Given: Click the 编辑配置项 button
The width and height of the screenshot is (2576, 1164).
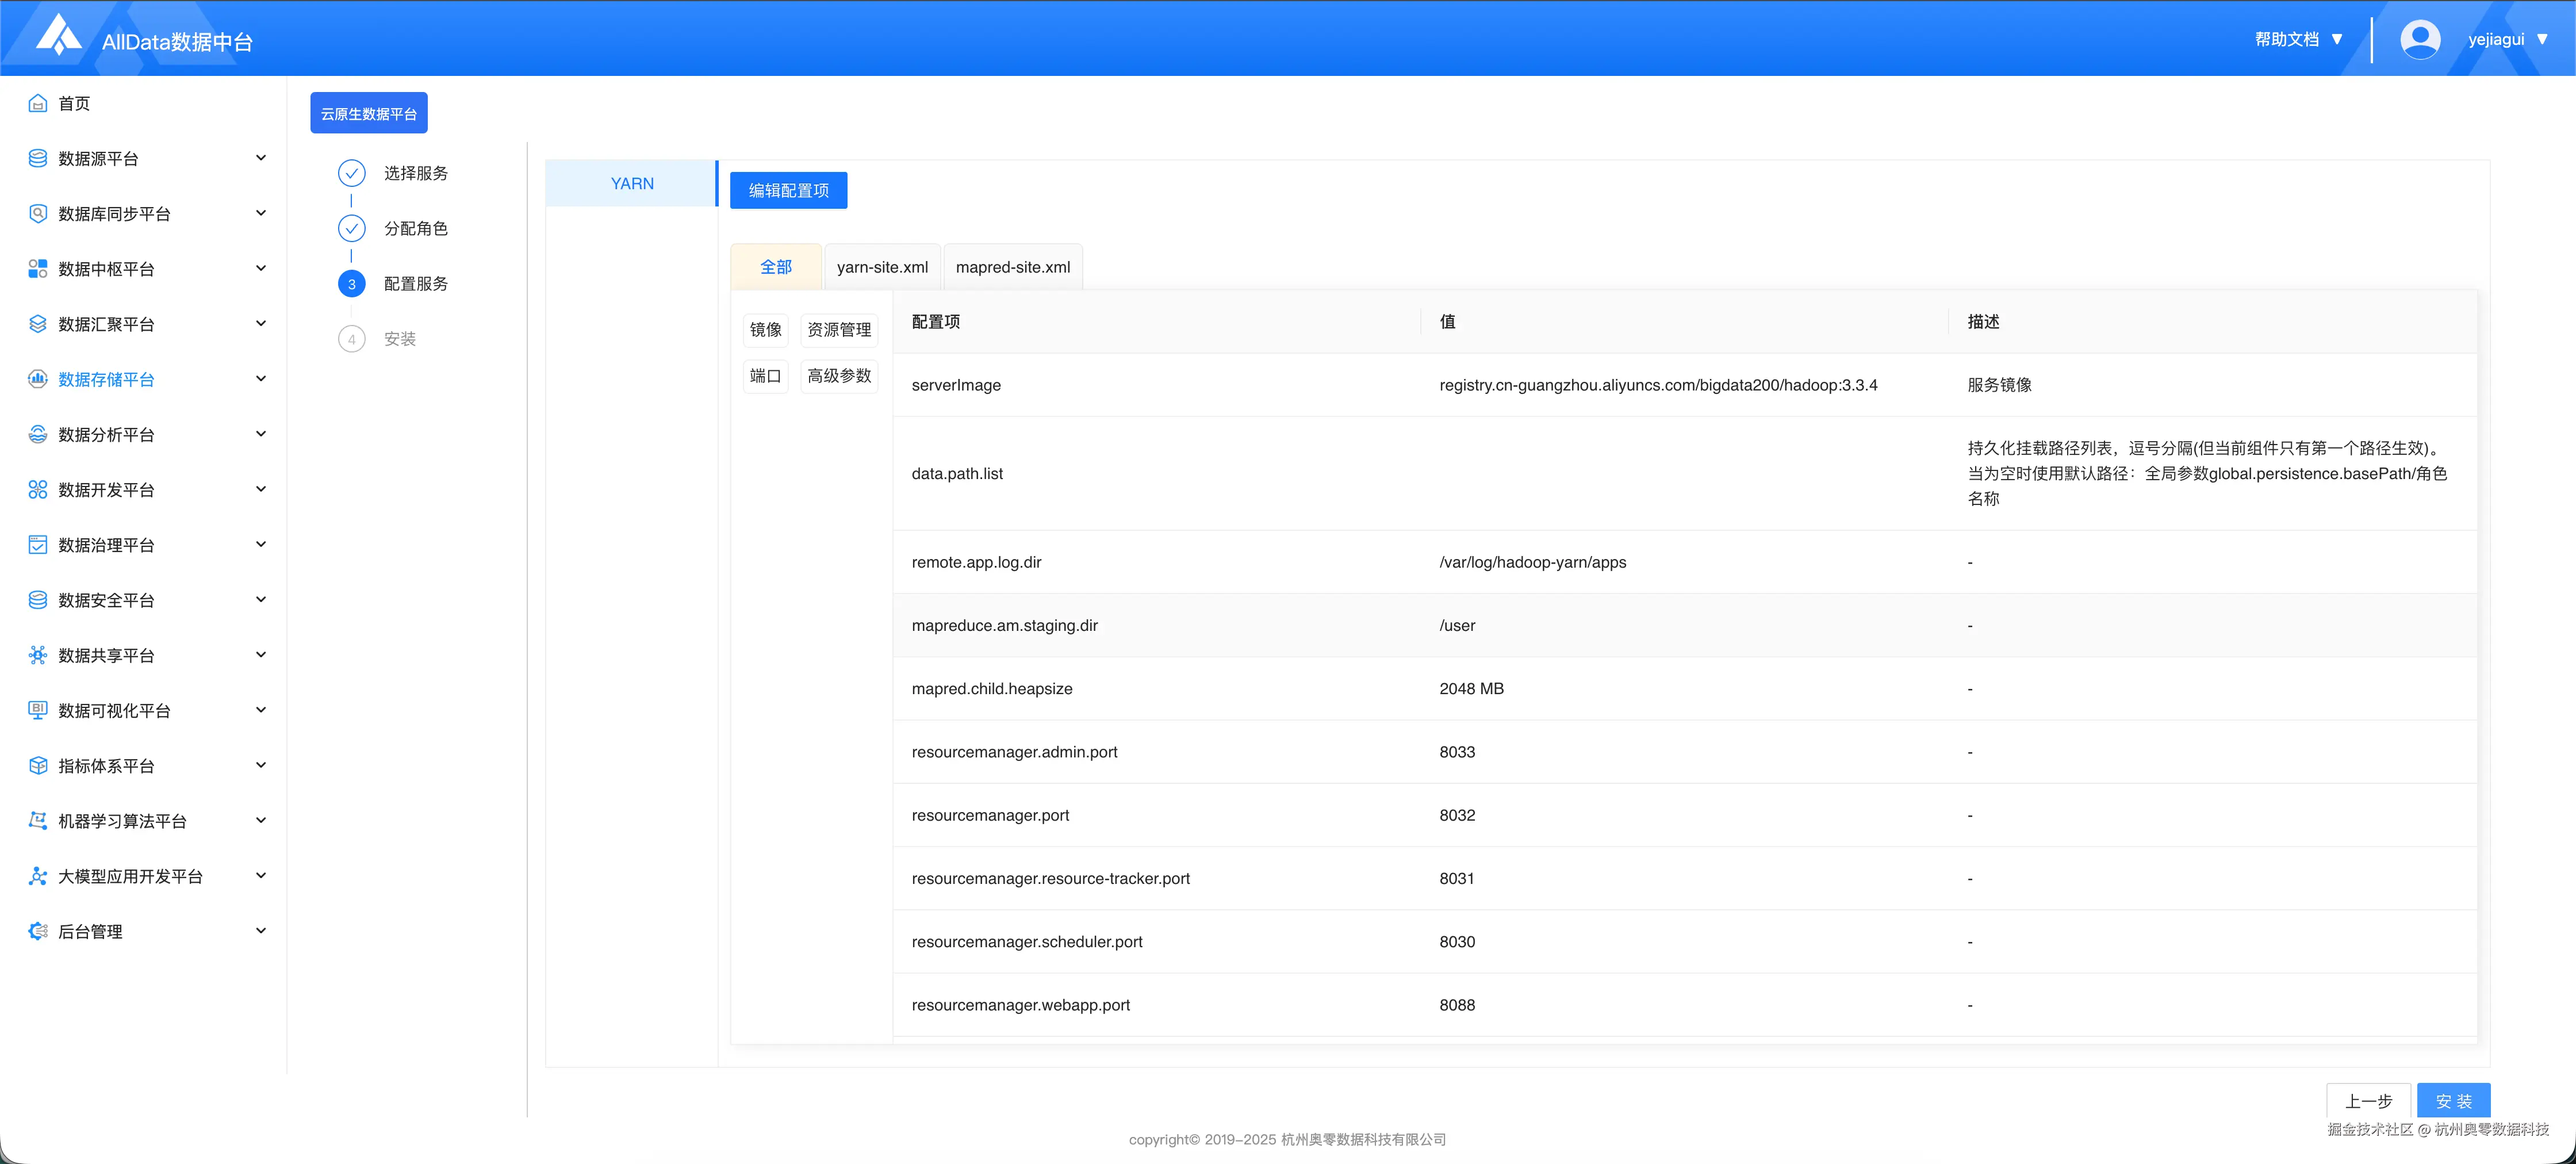Looking at the screenshot, I should [x=788, y=190].
